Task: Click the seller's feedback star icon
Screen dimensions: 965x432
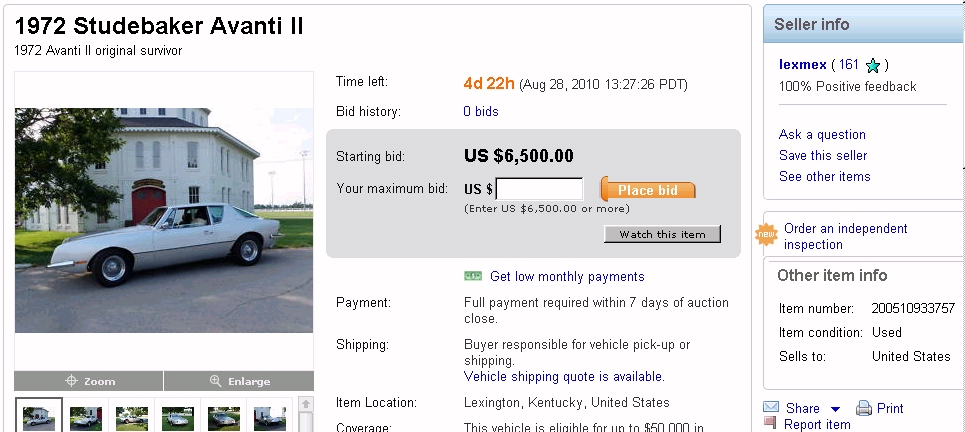Action: 873,66
